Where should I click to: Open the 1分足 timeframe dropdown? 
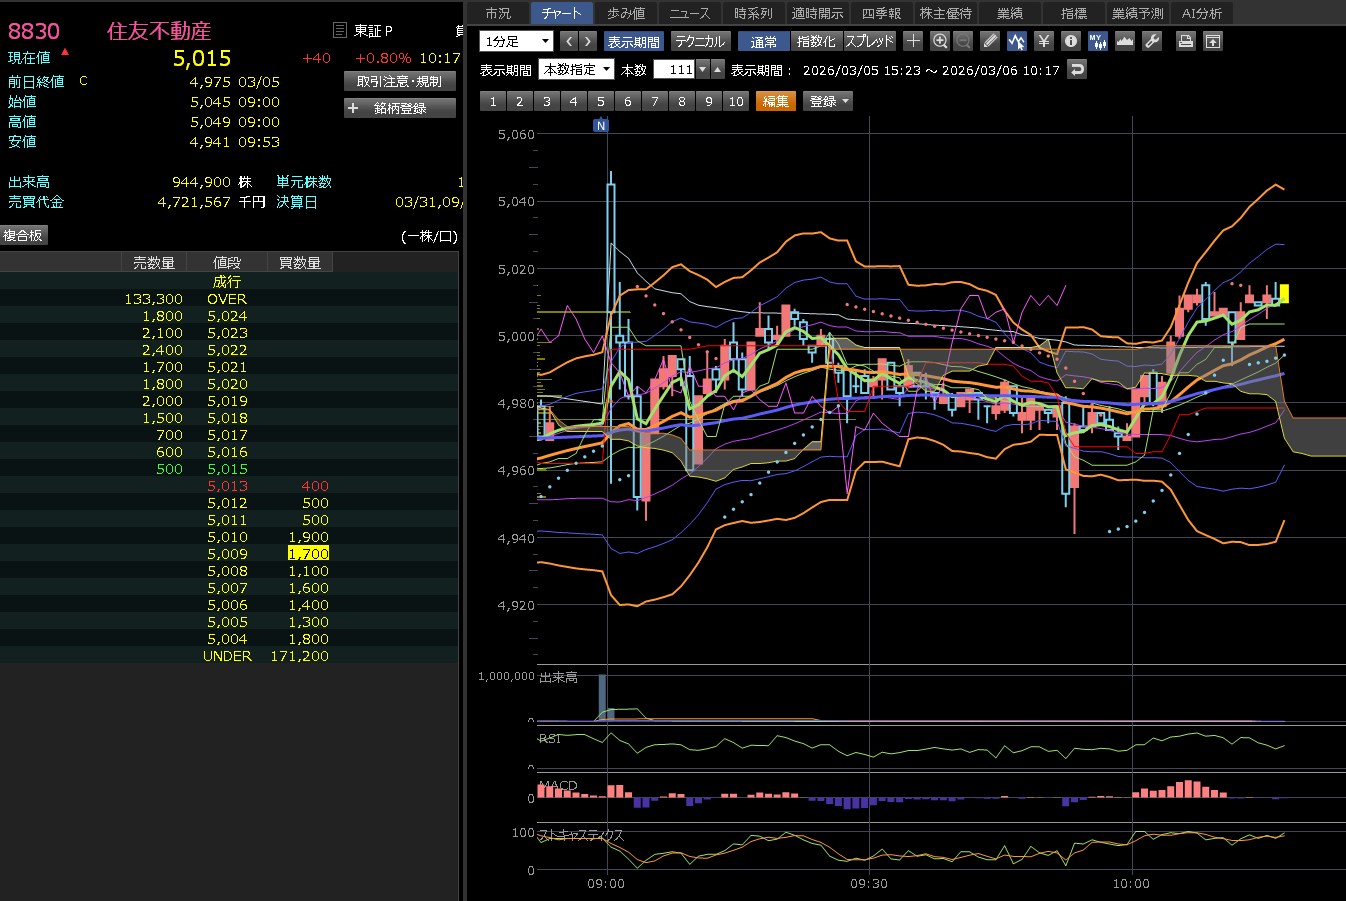point(516,41)
